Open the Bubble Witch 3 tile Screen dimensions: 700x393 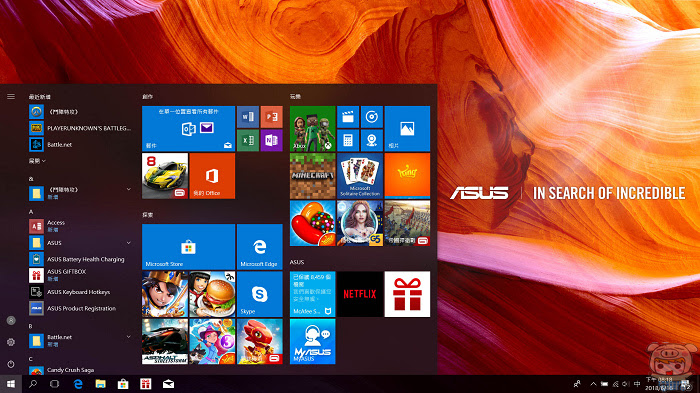tap(212, 342)
